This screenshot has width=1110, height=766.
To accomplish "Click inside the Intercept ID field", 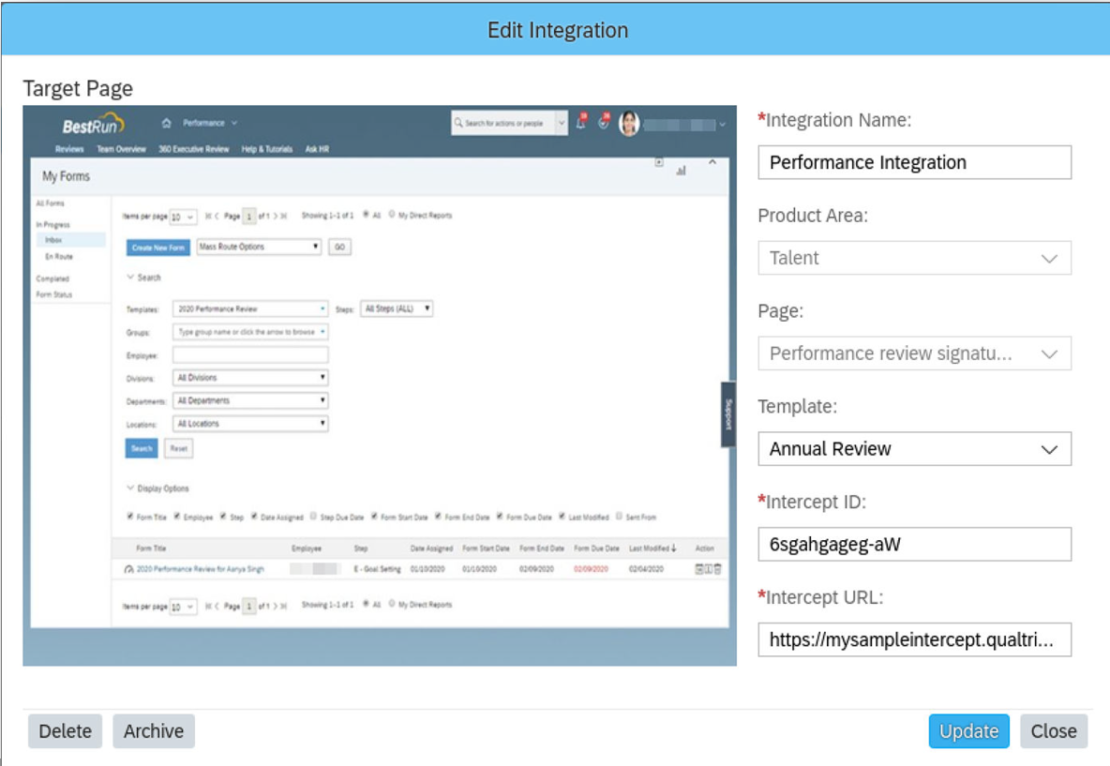I will click(915, 545).
